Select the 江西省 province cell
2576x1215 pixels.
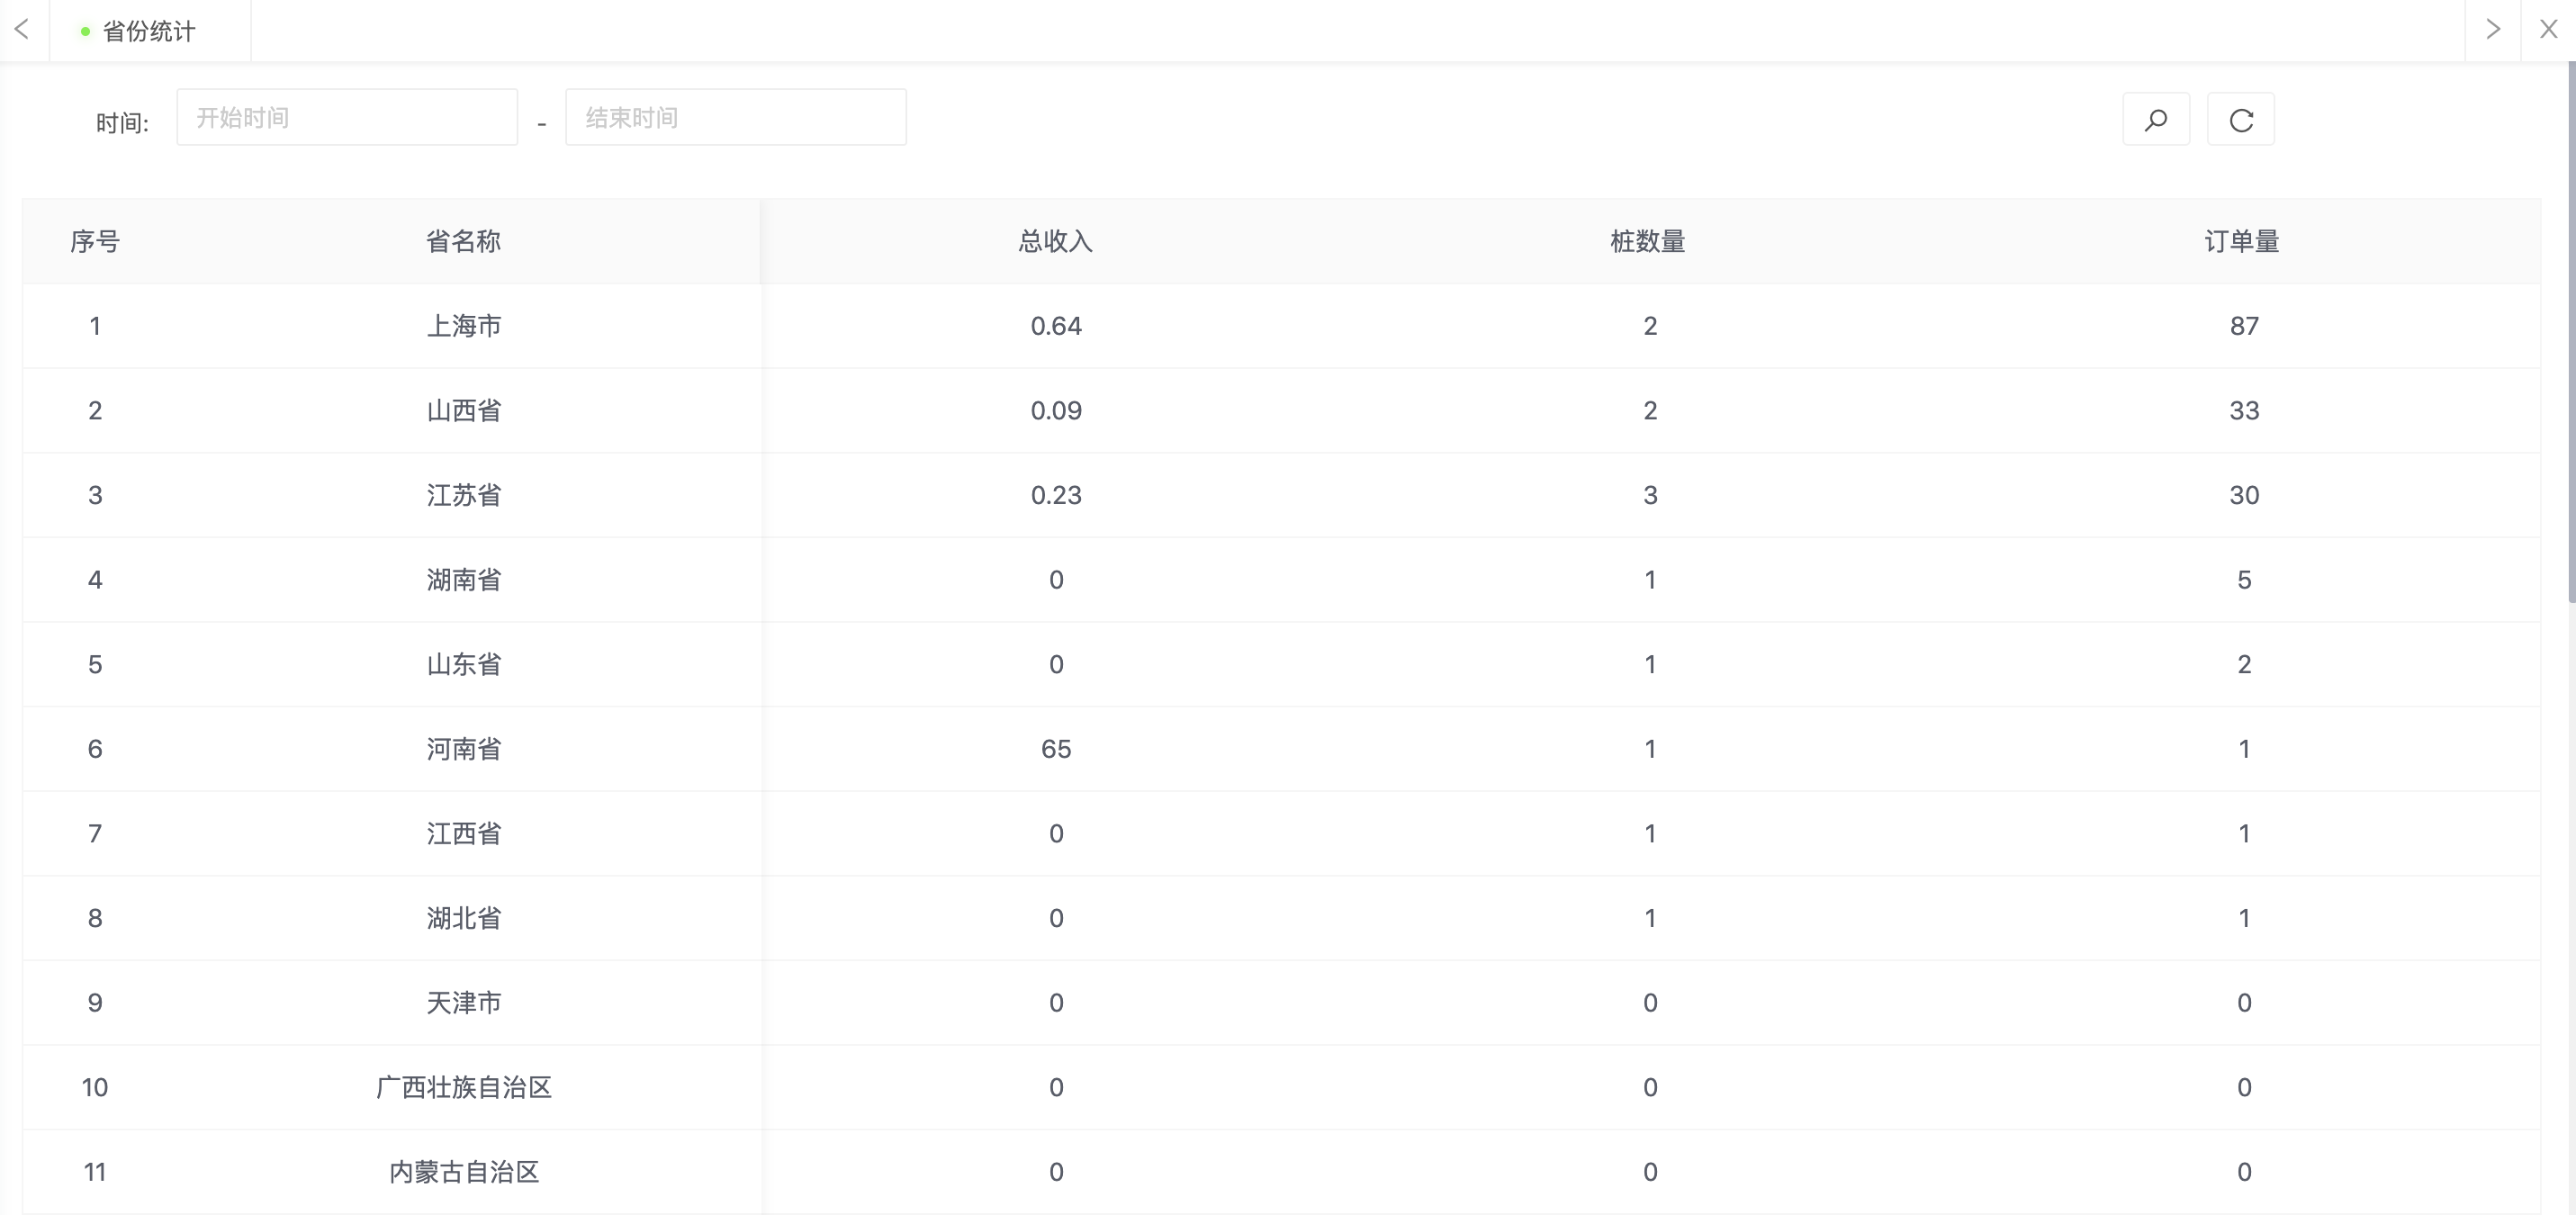463,834
